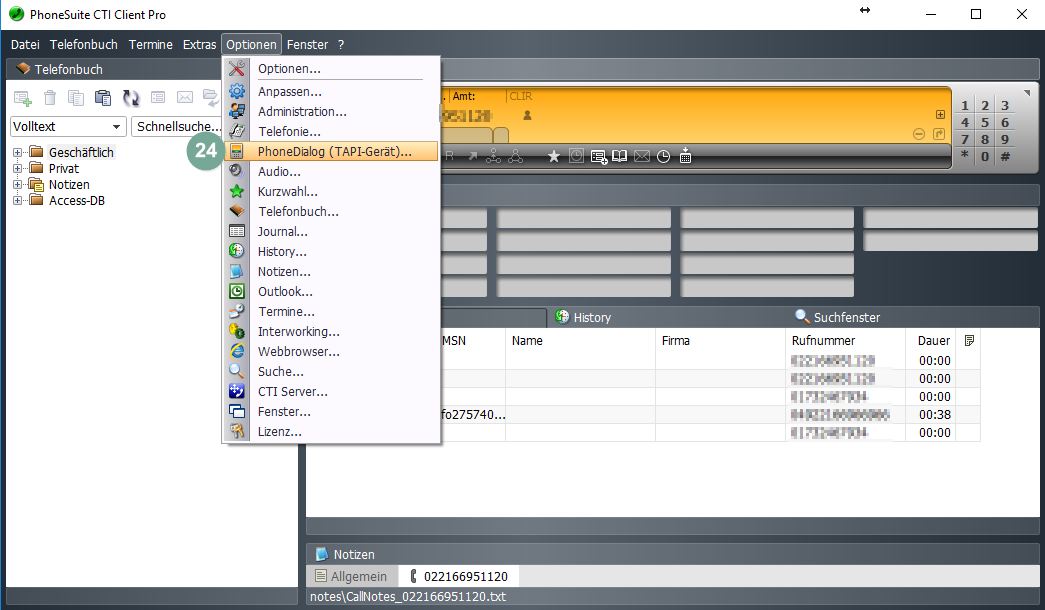Click the minus circle icon in call panel
The width and height of the screenshot is (1045, 610).
tap(919, 134)
